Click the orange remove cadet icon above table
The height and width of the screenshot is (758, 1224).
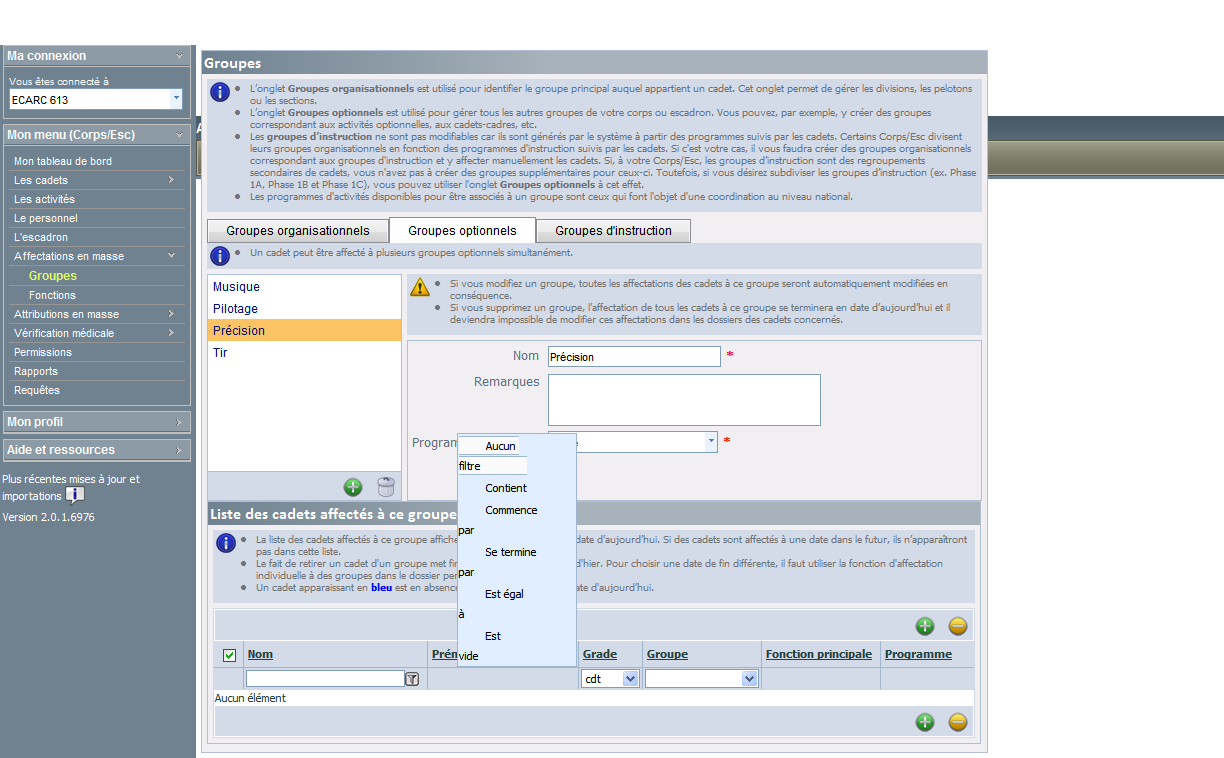(x=958, y=626)
